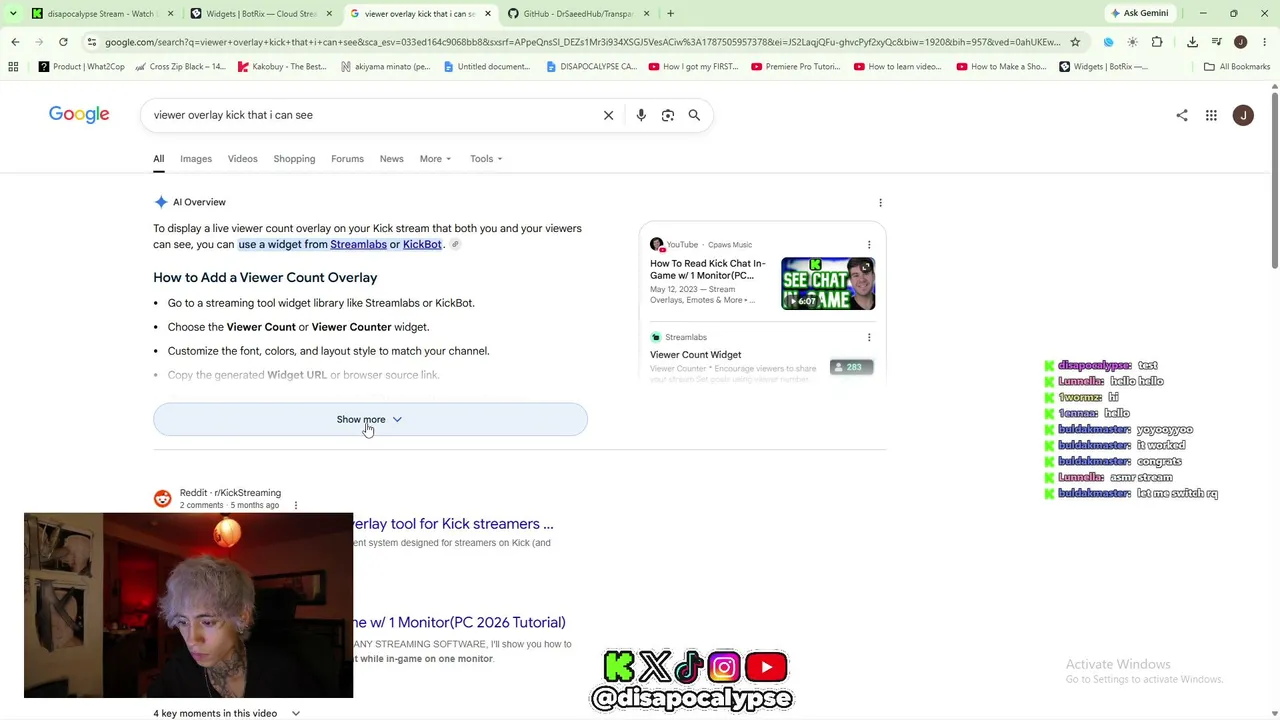This screenshot has width=1280, height=720.
Task: Expand the 4 key moments in this video
Action: [226, 713]
